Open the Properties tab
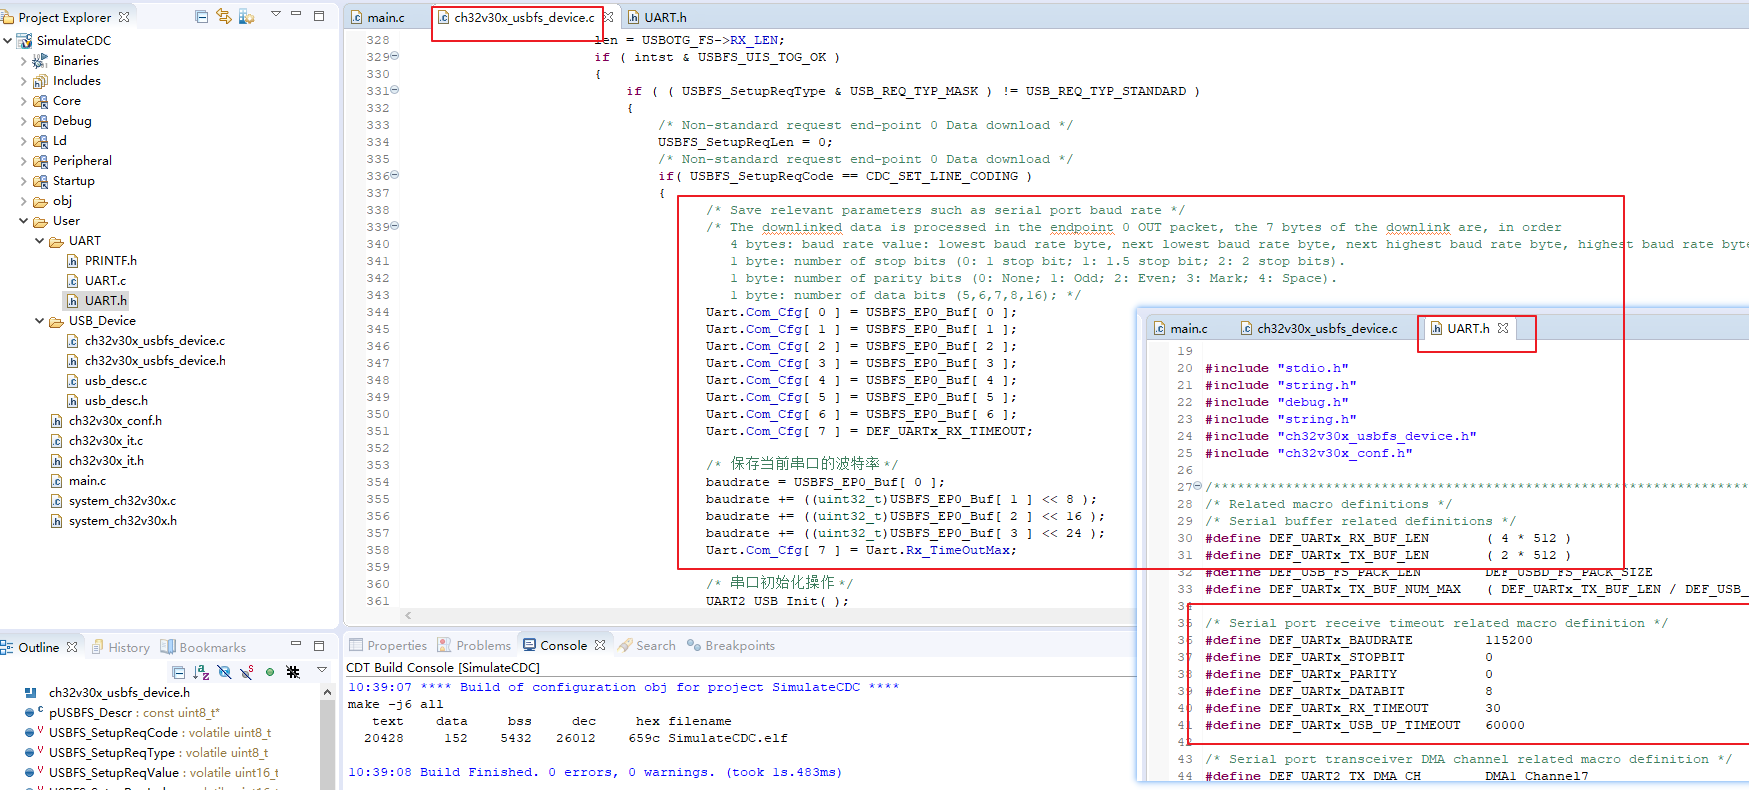The image size is (1749, 790). (388, 645)
